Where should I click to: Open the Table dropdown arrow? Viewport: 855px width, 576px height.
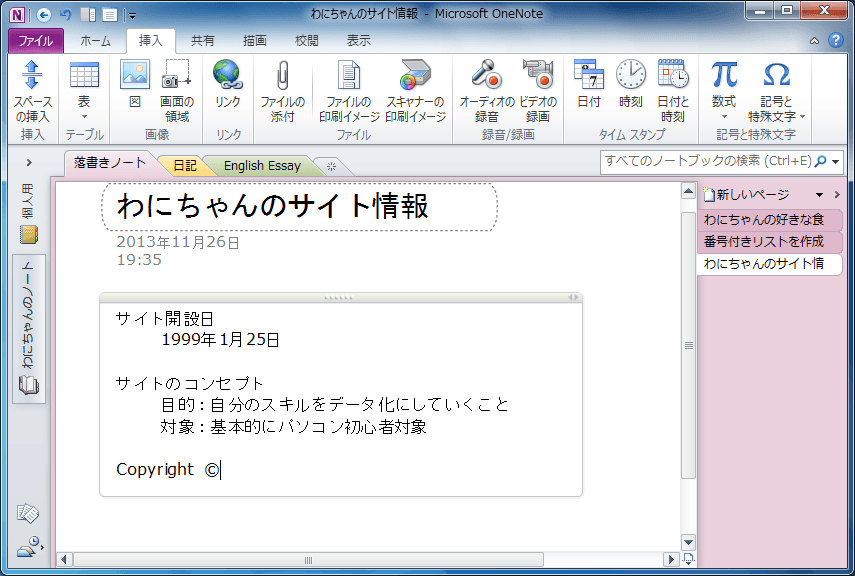point(84,117)
